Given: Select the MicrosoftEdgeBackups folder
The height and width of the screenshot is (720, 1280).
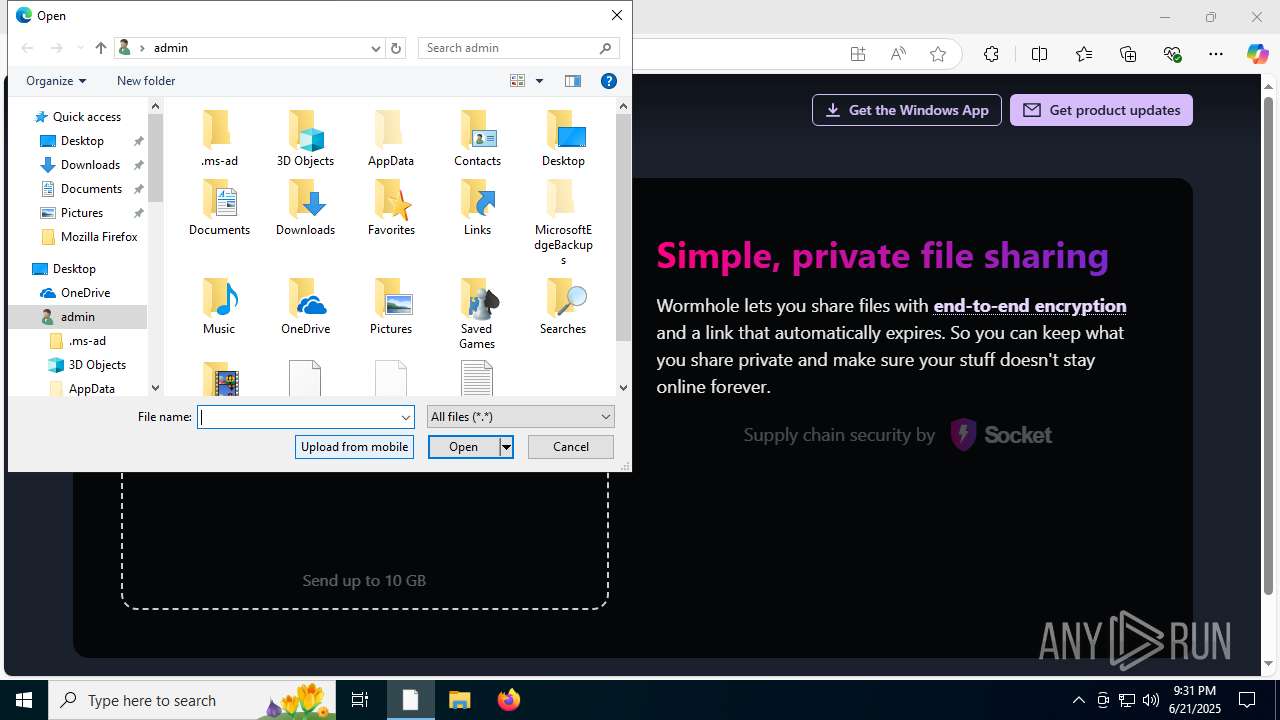Looking at the screenshot, I should tap(563, 222).
